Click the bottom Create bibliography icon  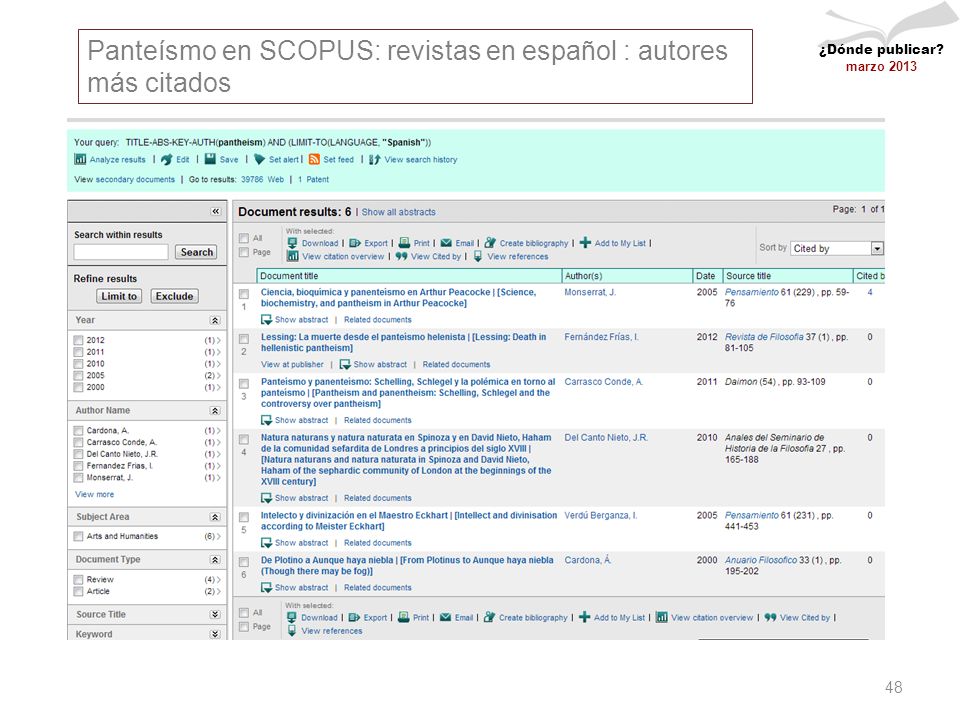(x=489, y=617)
